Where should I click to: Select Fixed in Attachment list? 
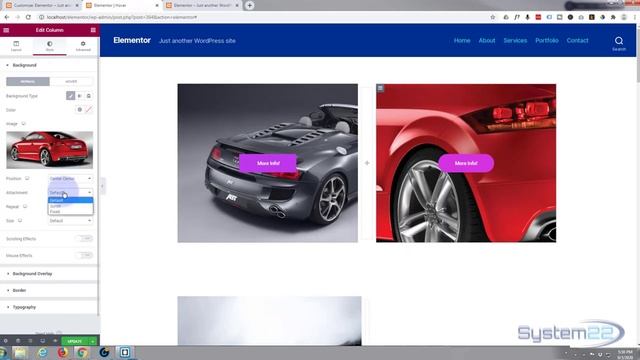point(71,211)
